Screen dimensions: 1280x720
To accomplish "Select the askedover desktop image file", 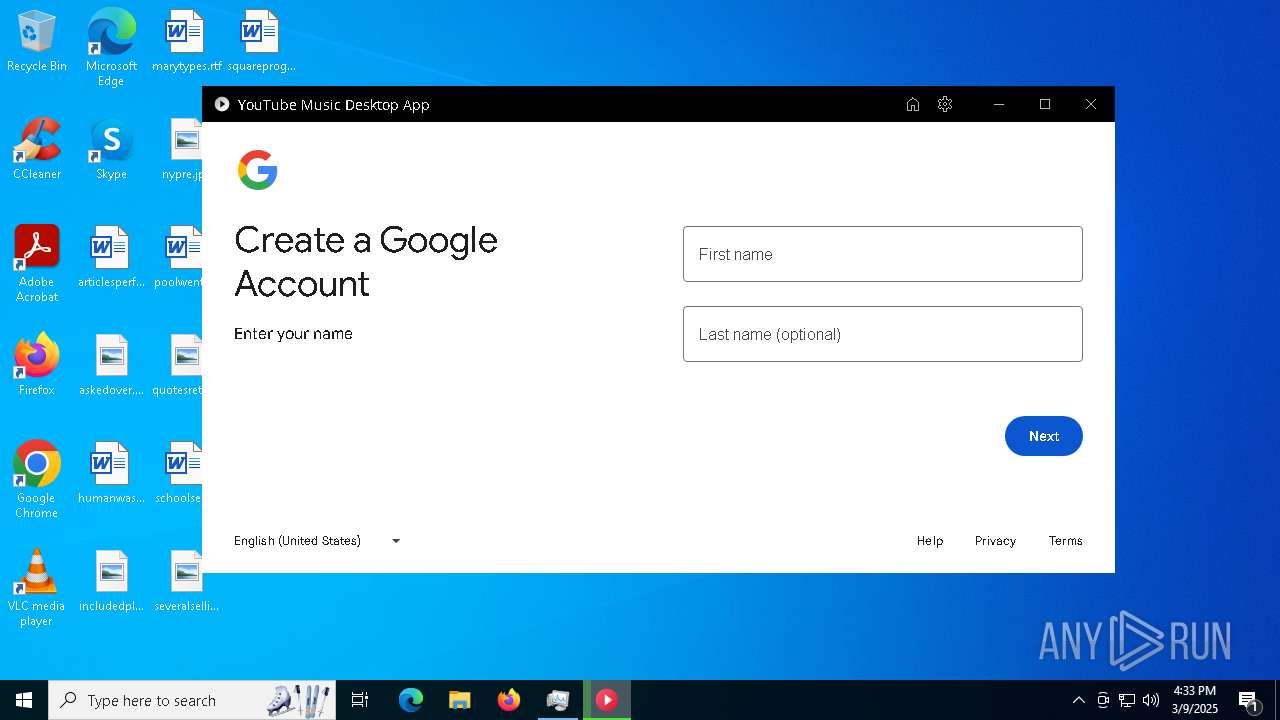I will pyautogui.click(x=111, y=366).
